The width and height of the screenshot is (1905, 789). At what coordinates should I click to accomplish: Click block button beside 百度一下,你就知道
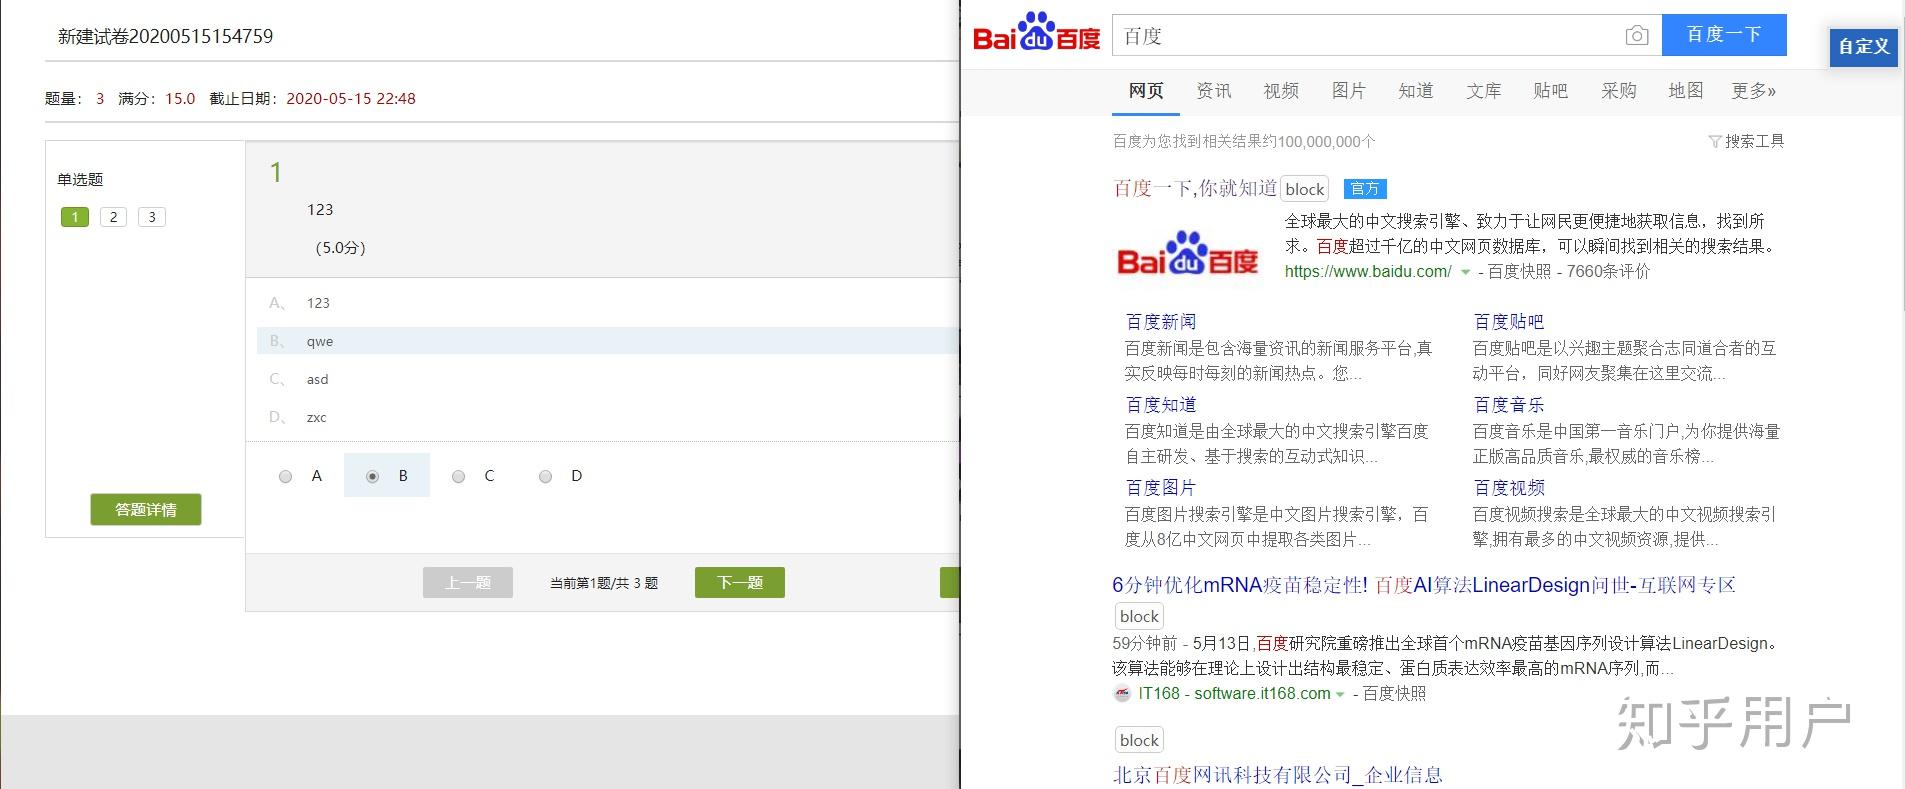point(1305,189)
